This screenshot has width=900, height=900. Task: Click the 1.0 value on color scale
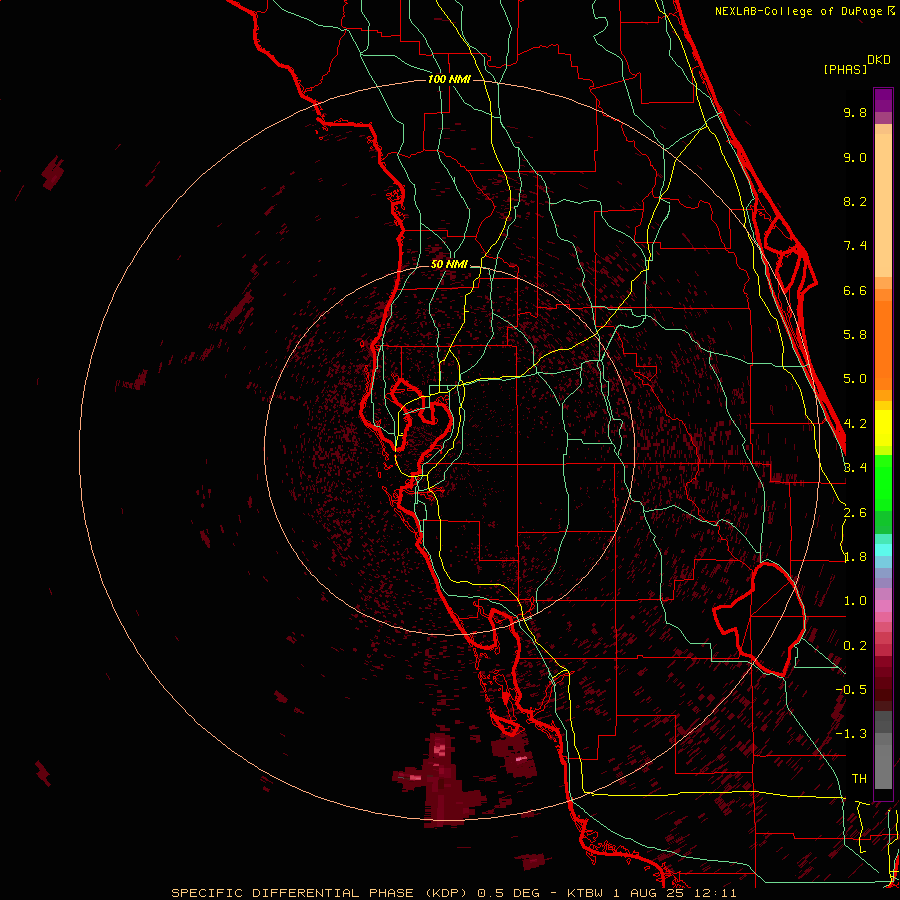[855, 601]
